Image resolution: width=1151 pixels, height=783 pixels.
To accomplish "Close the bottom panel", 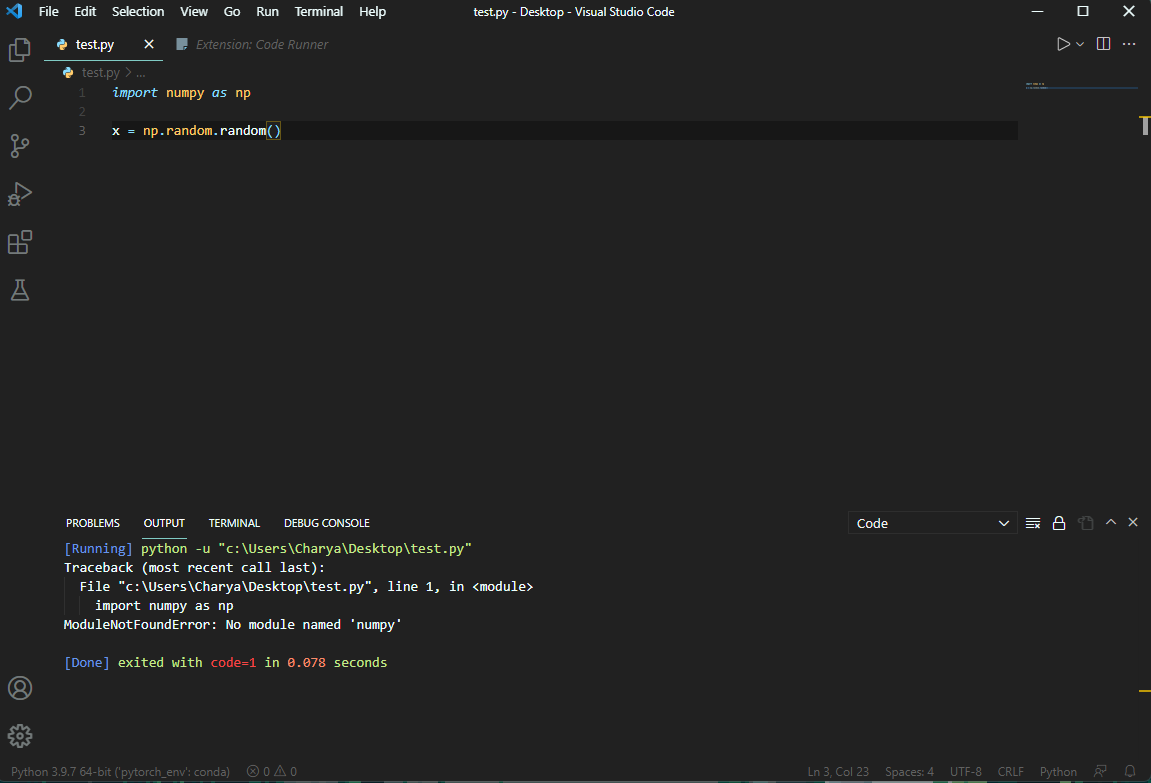I will (x=1133, y=522).
